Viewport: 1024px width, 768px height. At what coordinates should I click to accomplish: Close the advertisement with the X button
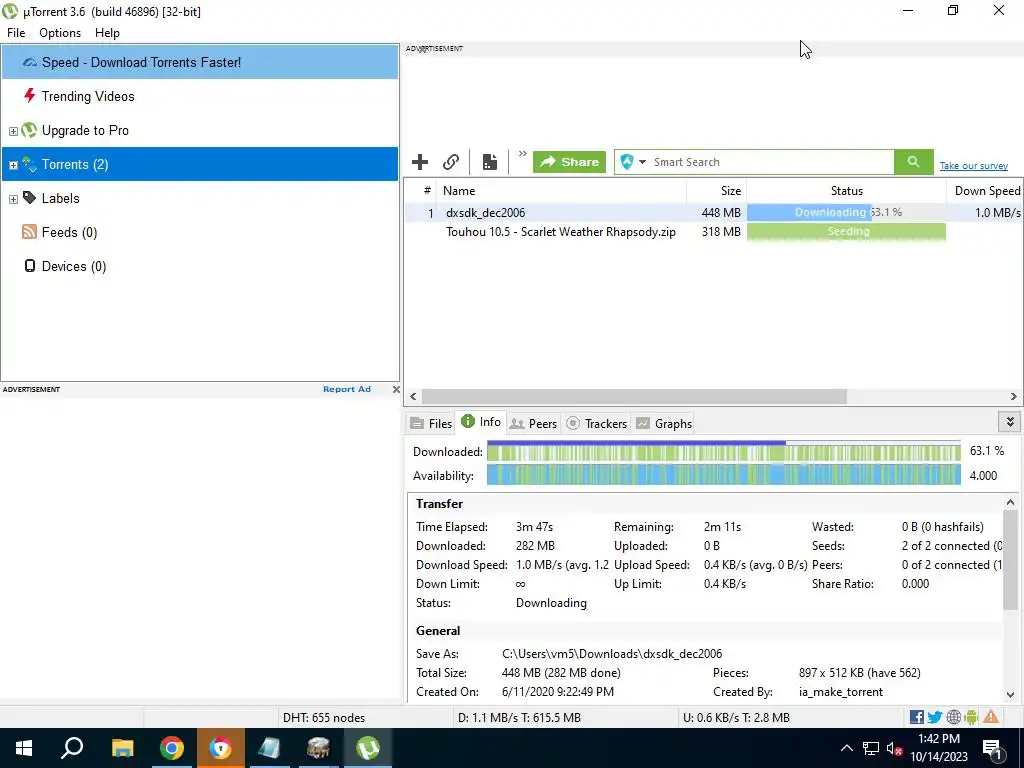coord(396,389)
